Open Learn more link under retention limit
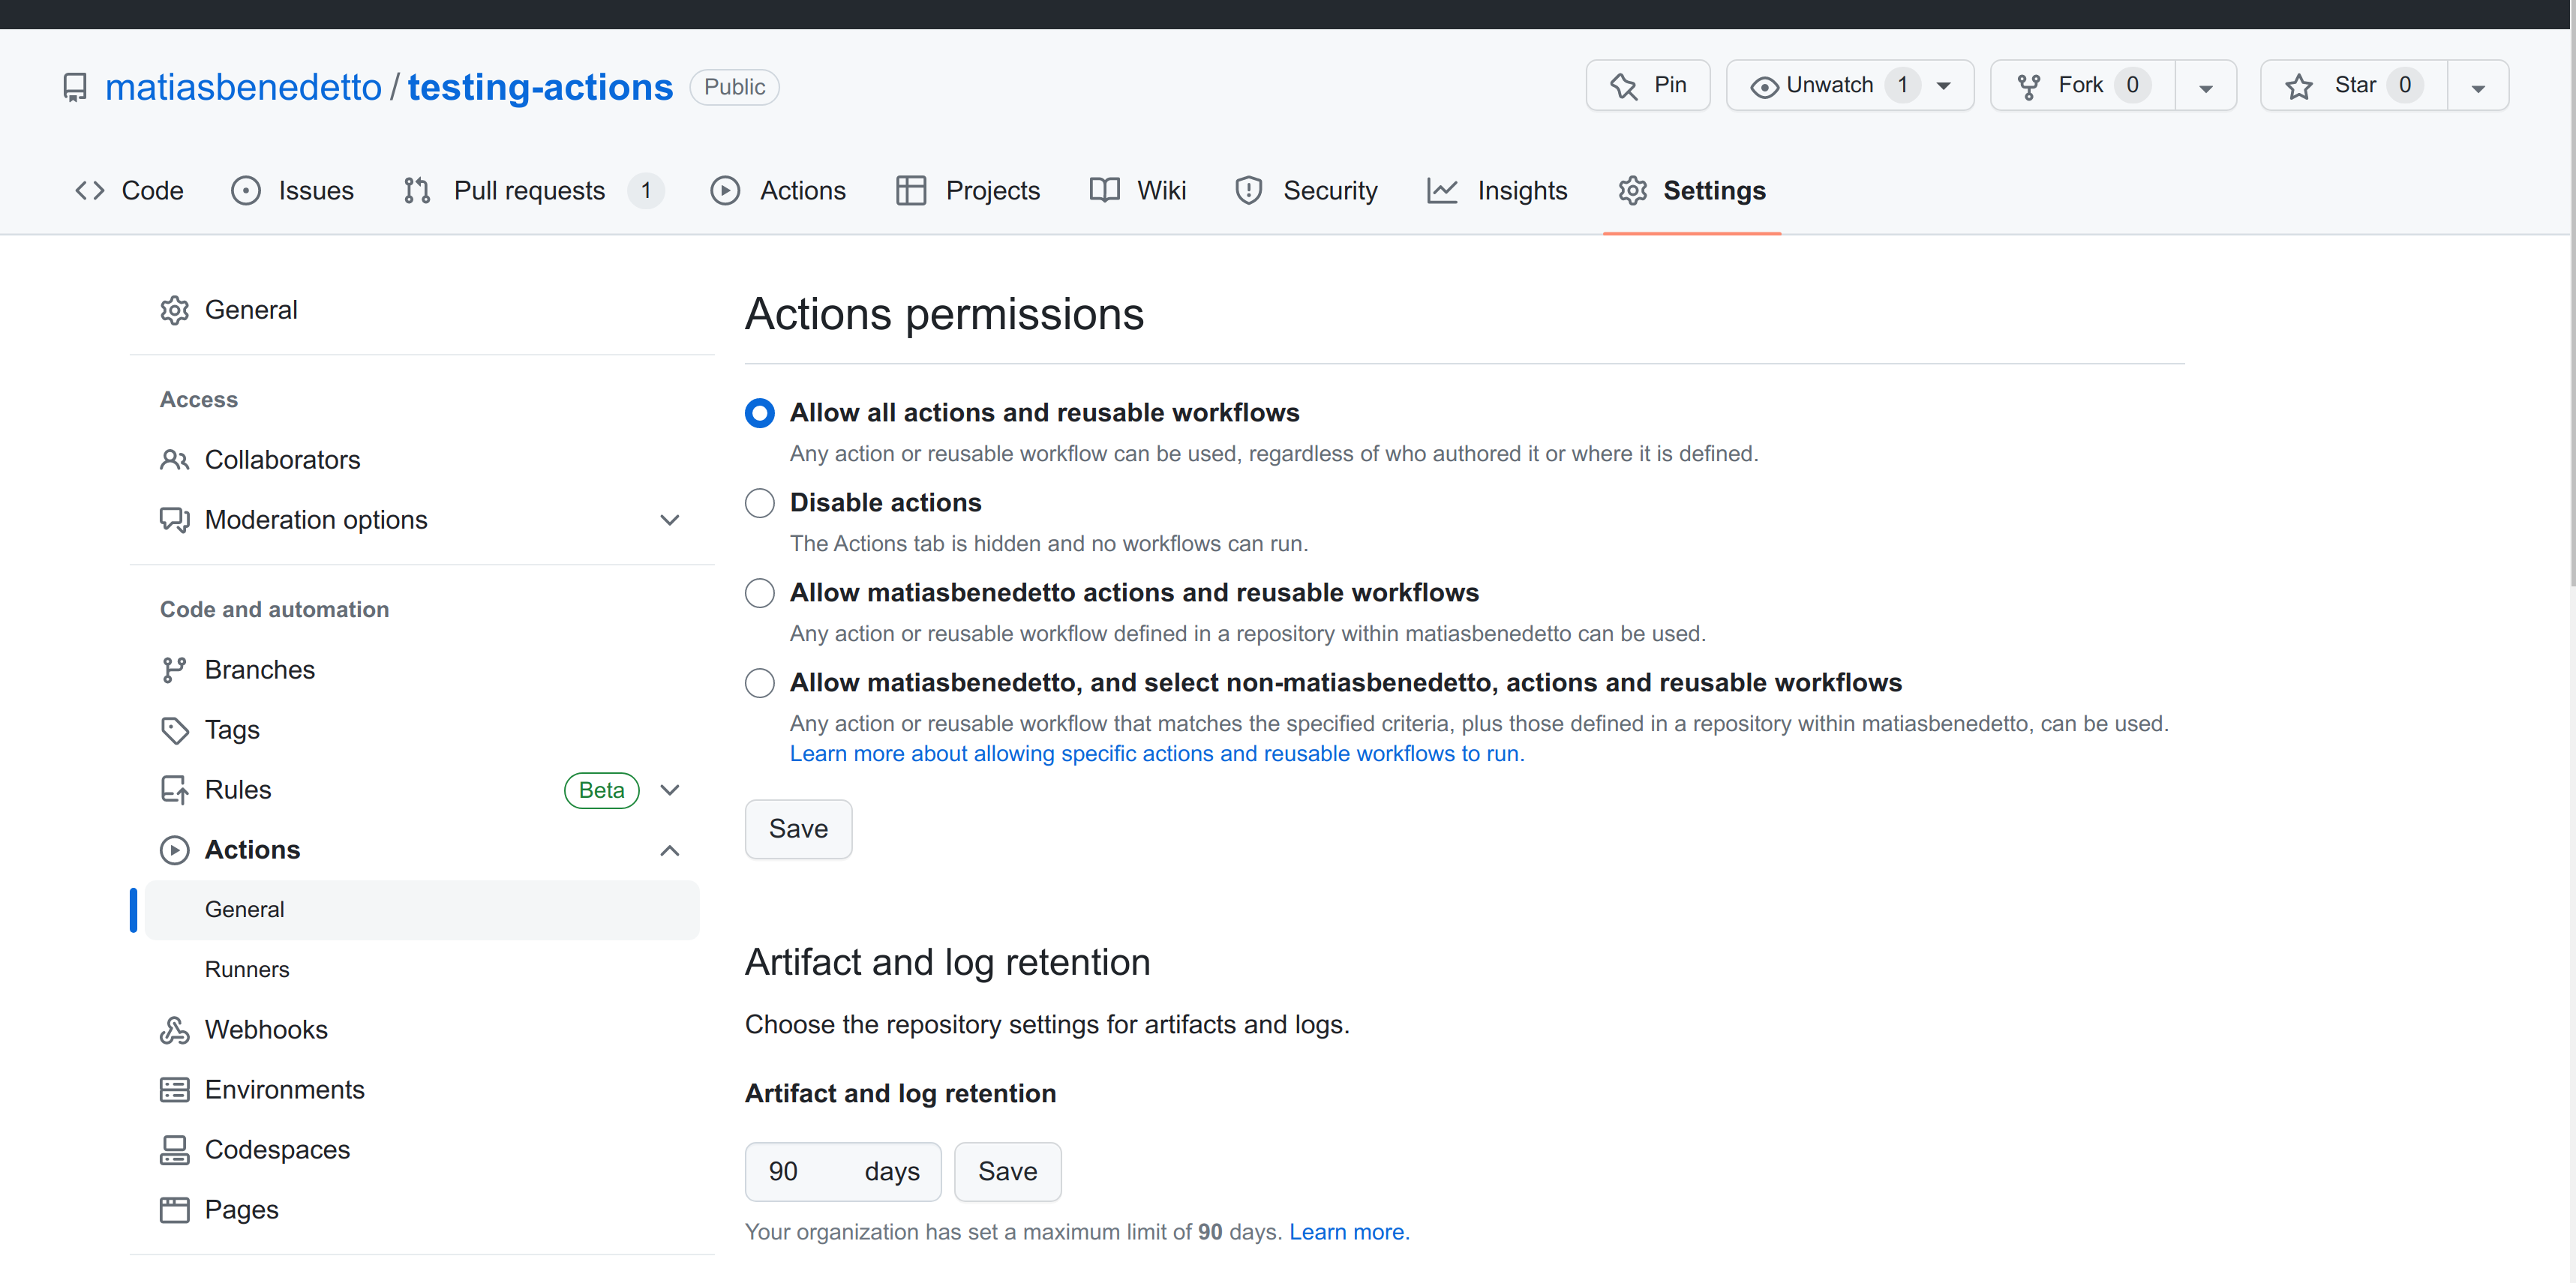 pyautogui.click(x=1349, y=1232)
